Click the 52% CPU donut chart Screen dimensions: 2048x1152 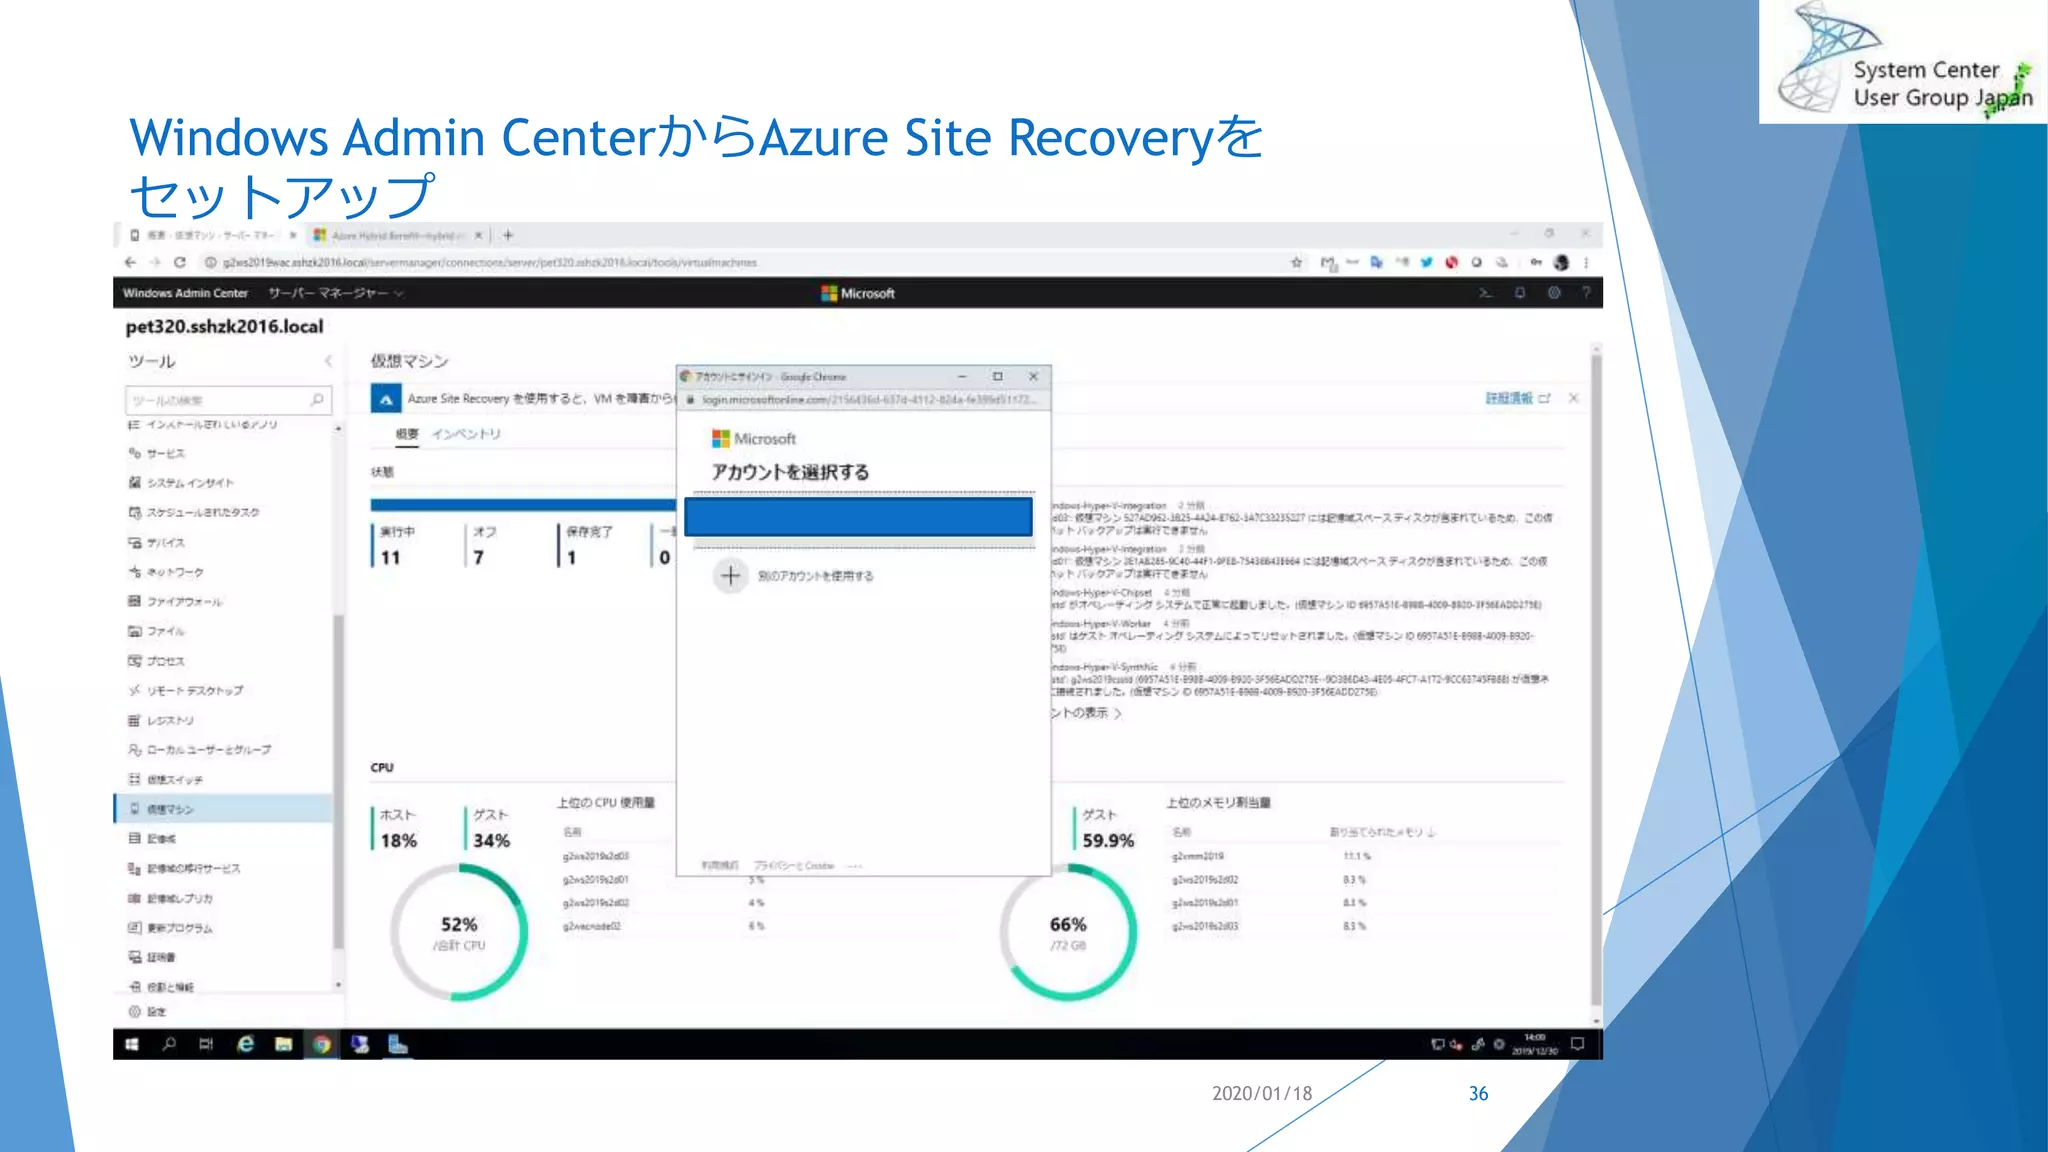(x=459, y=932)
